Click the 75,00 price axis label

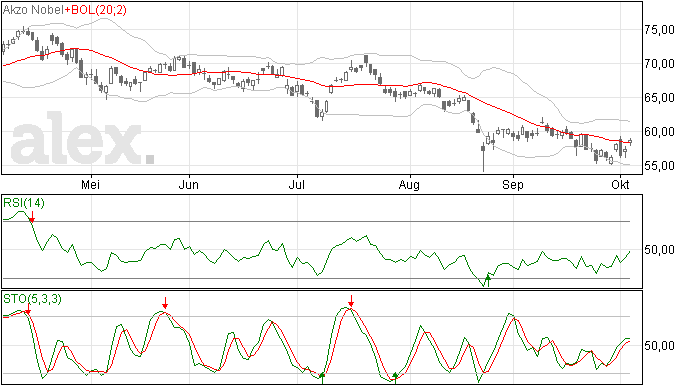click(x=659, y=29)
